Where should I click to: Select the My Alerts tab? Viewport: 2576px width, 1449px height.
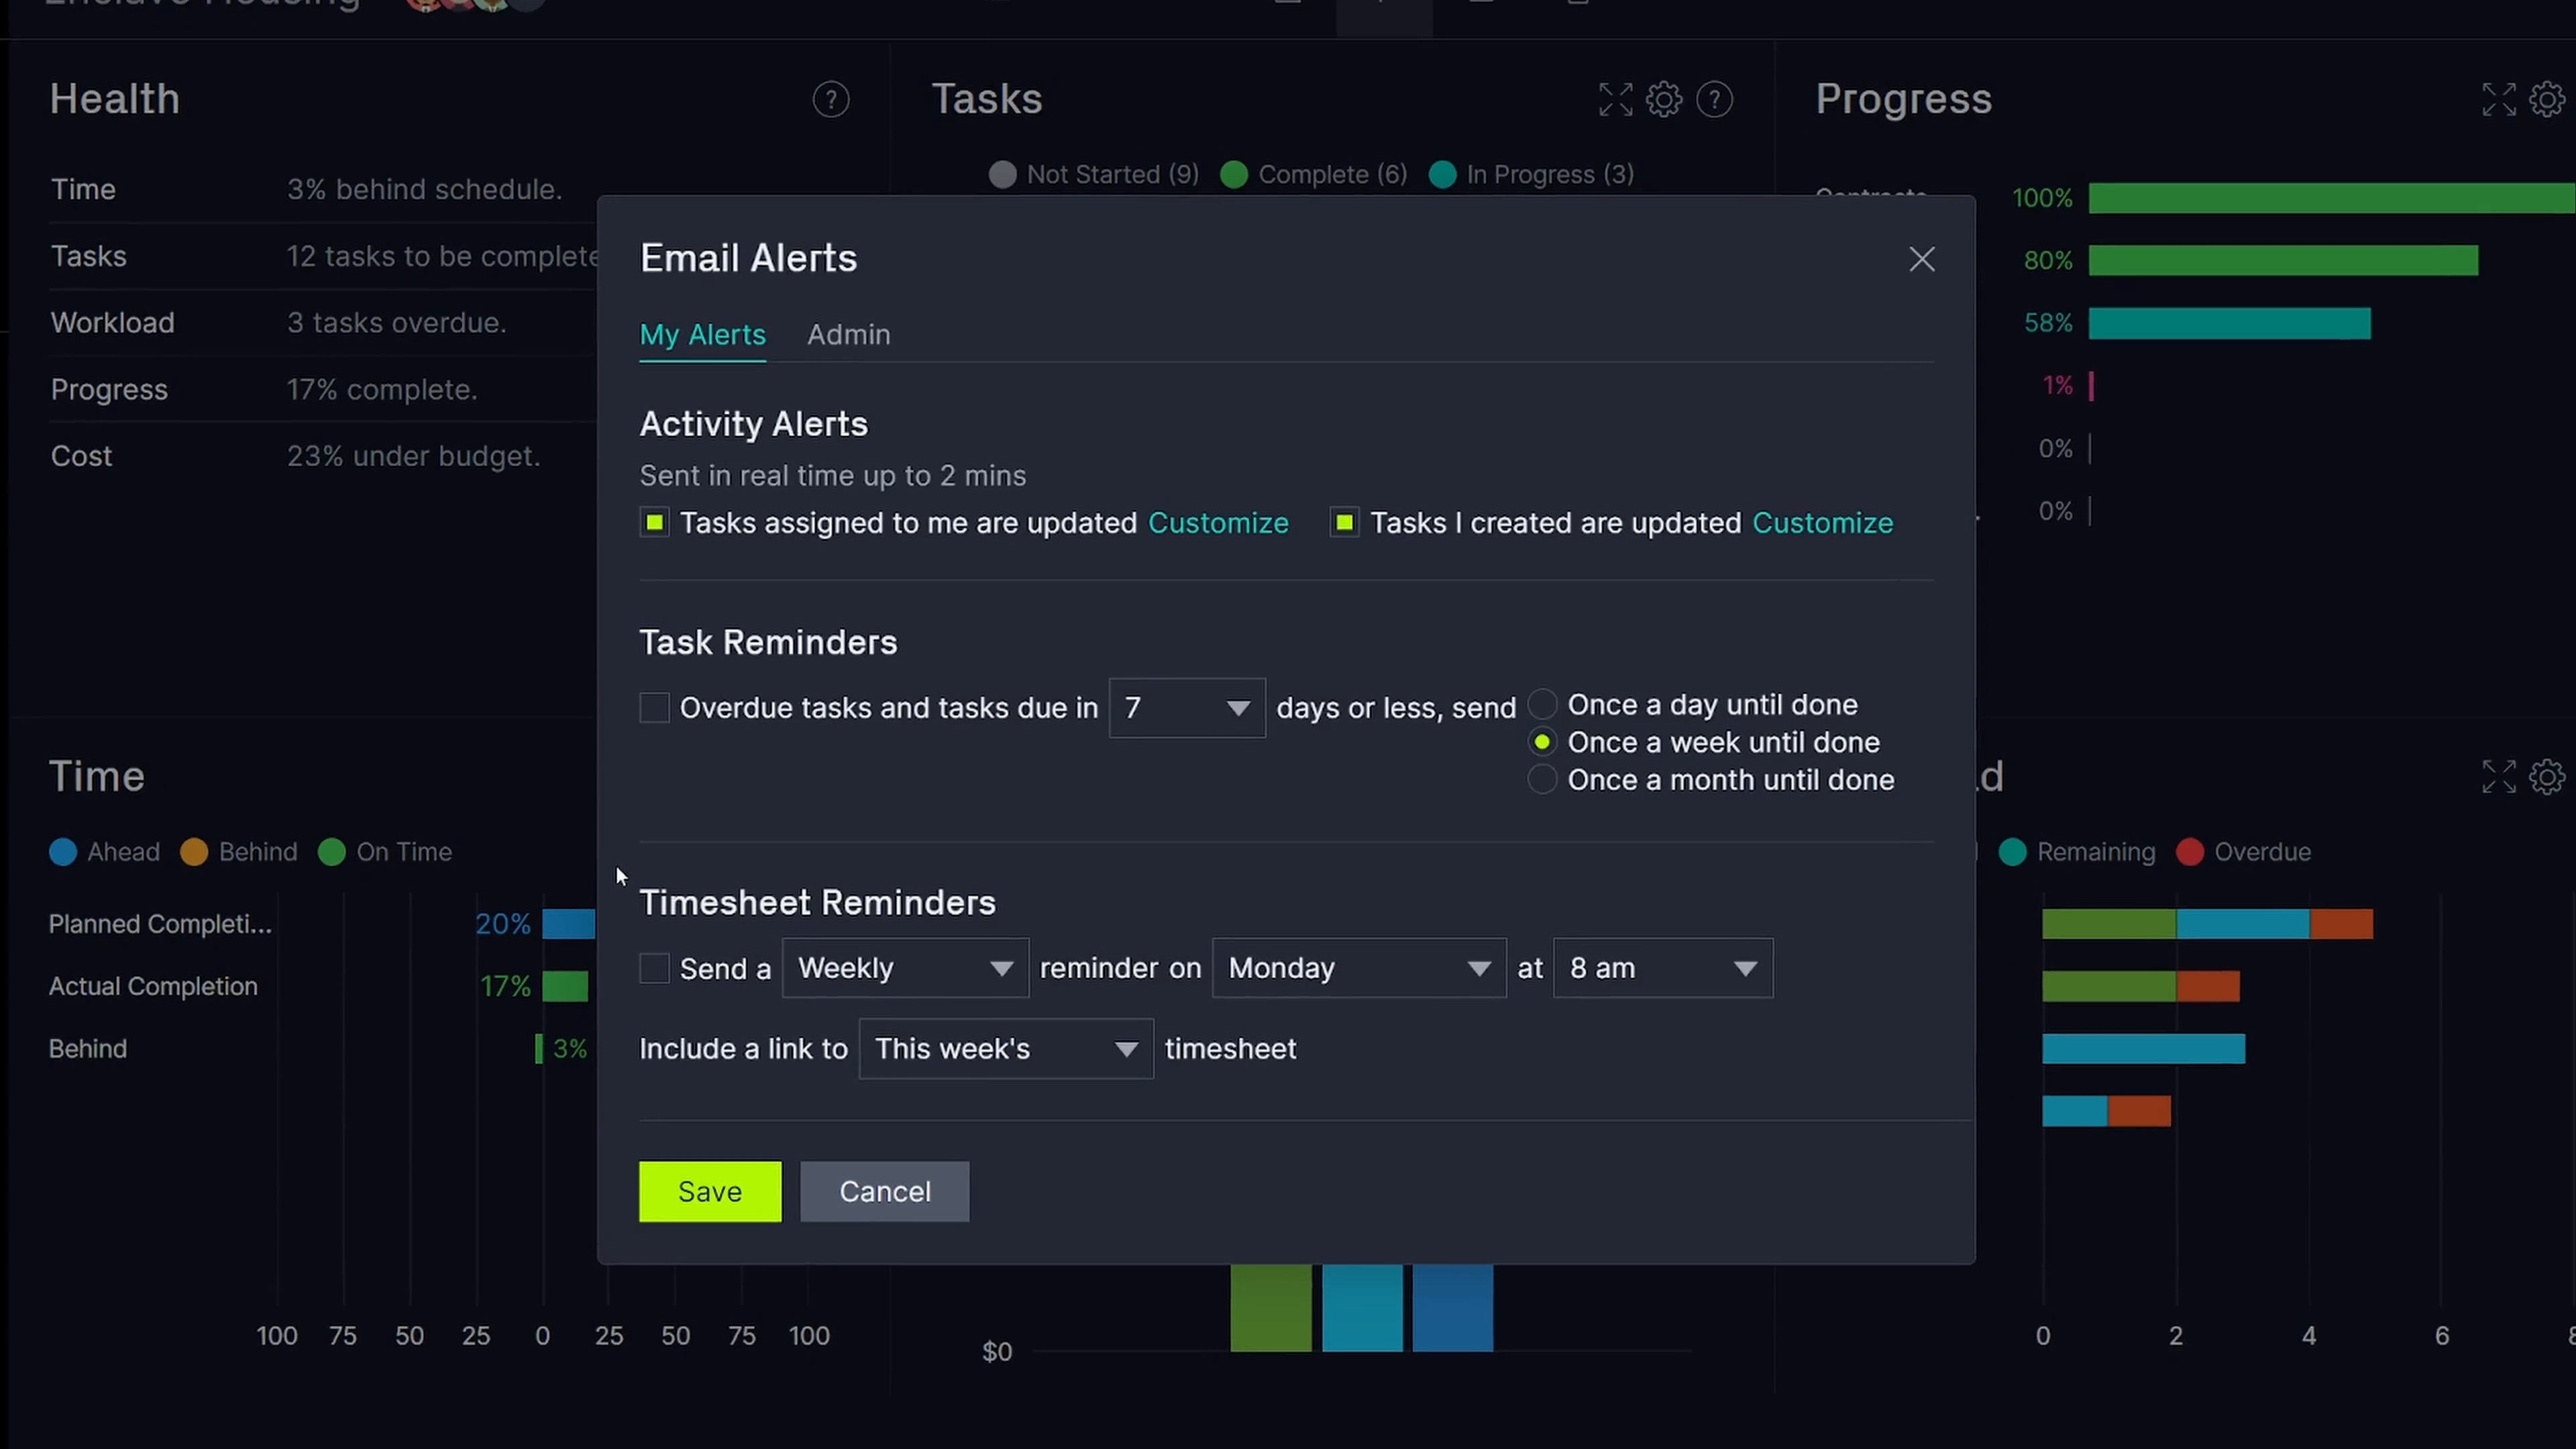702,335
